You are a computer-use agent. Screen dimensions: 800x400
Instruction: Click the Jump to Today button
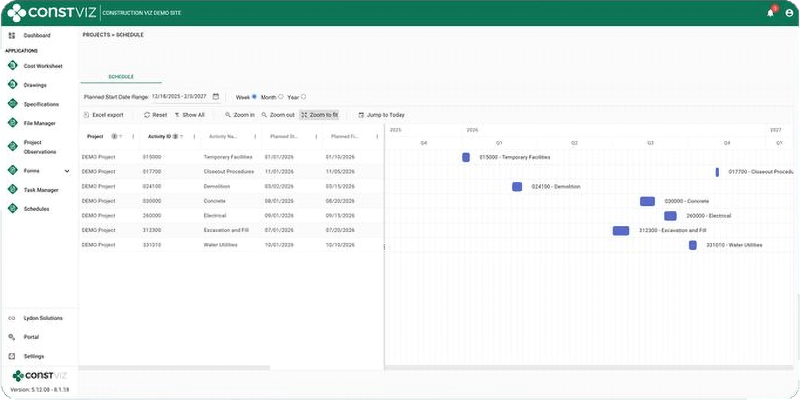[381, 115]
